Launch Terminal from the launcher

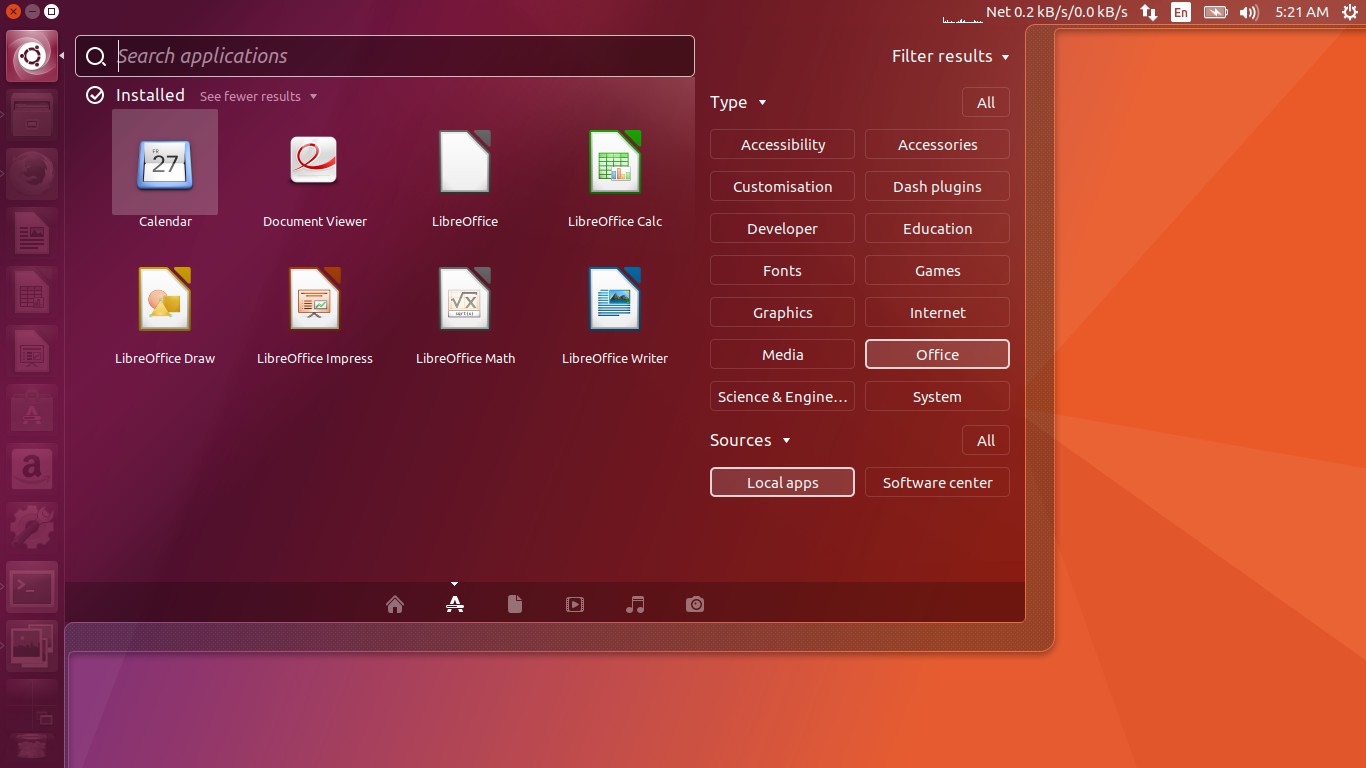coord(32,585)
